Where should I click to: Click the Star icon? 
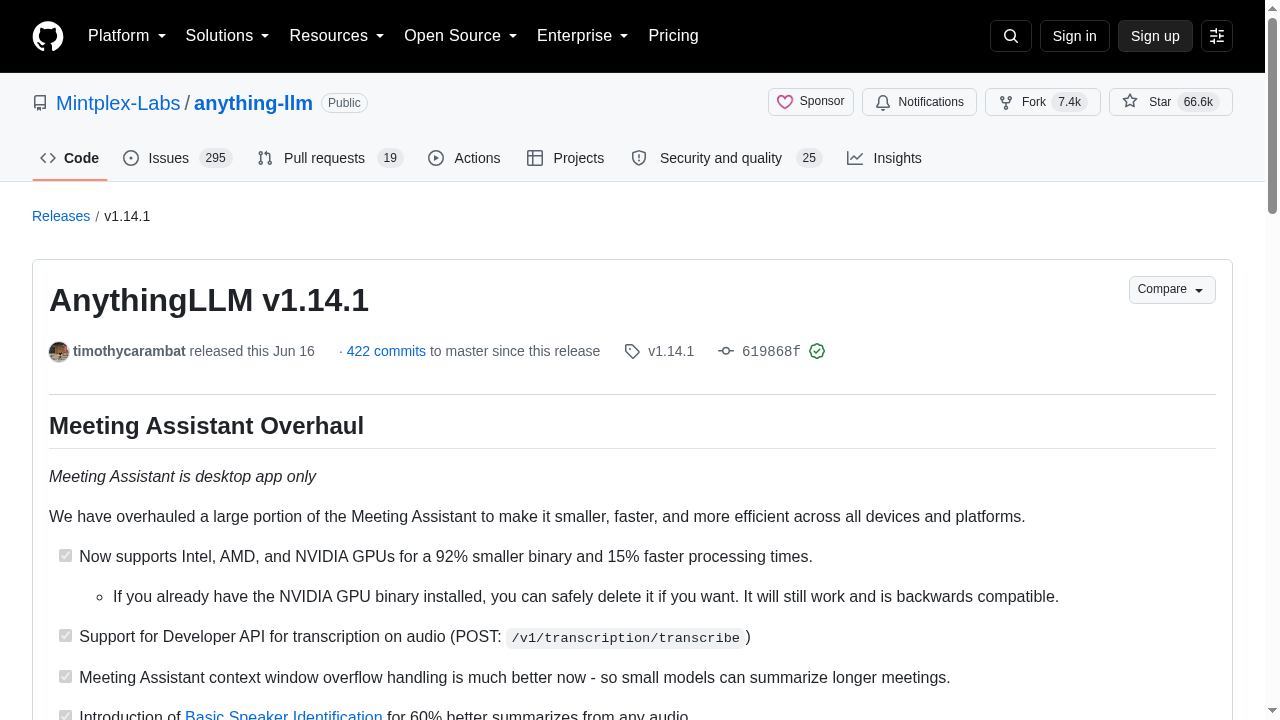pos(1130,102)
